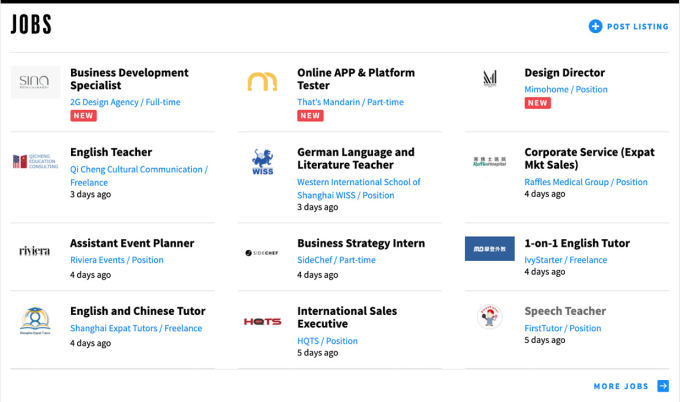The image size is (680, 402).
Task: Open German Language and Literature Teacher listing
Action: tap(355, 159)
